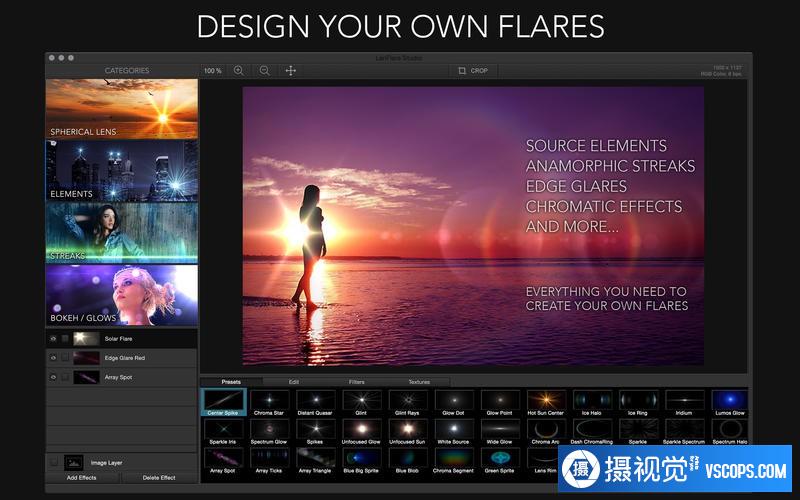Expand the Streaks category
Image resolution: width=800 pixels, height=500 pixels.
(x=121, y=233)
